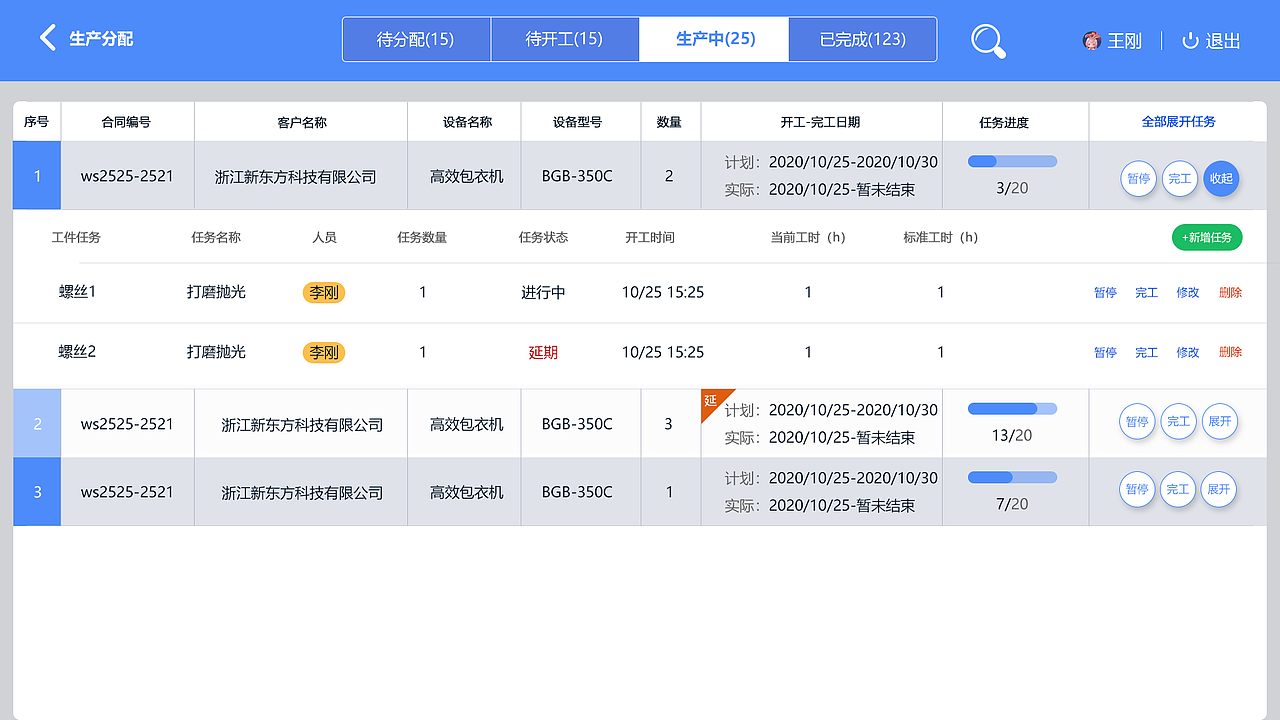1280x720 pixels.
Task: Click 开工-完工日期 column header
Action: pos(820,122)
